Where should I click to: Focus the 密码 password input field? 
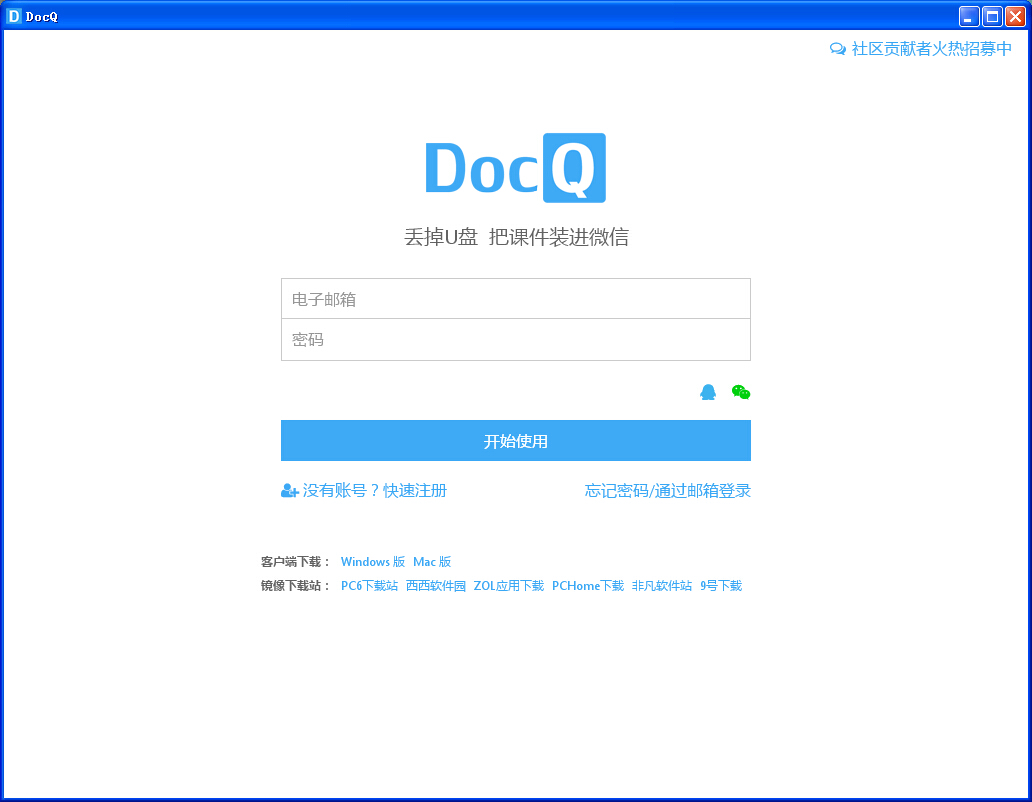click(515, 339)
